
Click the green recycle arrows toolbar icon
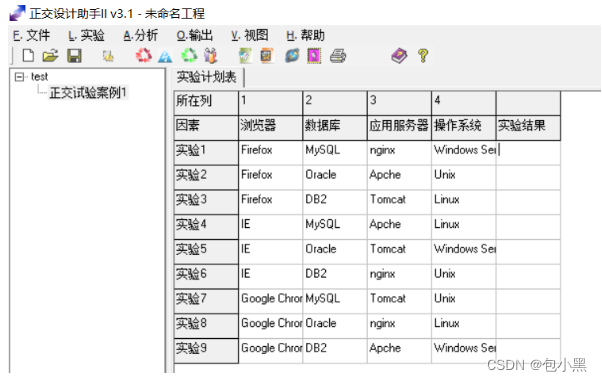(x=189, y=56)
